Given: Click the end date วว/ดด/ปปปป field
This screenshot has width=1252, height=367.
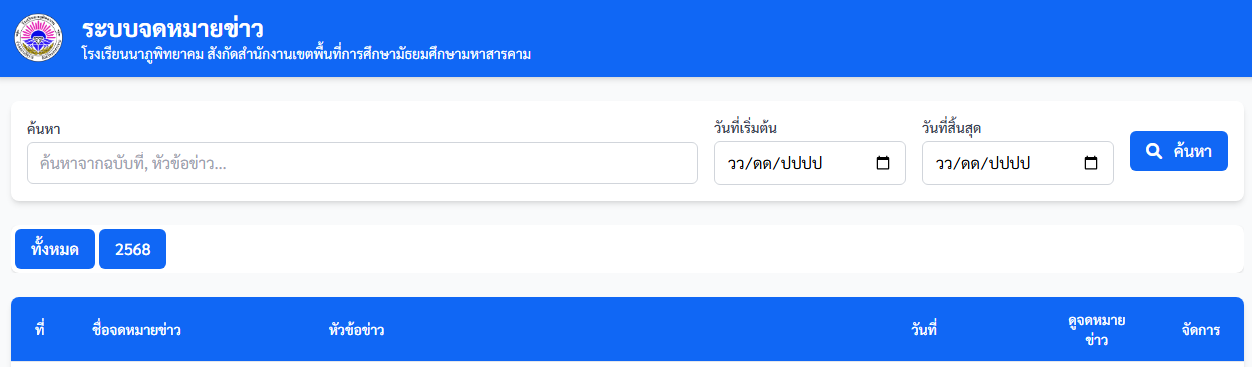Looking at the screenshot, I should [1018, 163].
